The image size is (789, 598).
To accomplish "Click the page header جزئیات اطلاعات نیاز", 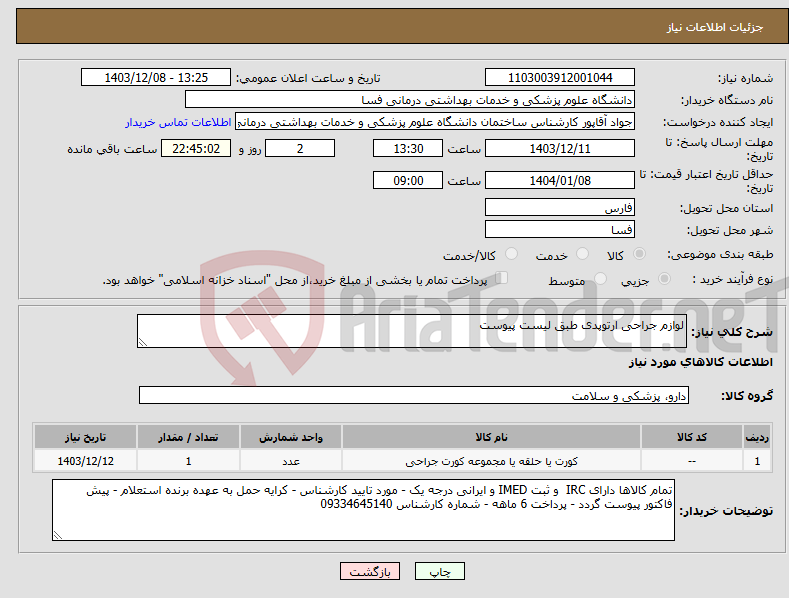I will pos(715,27).
